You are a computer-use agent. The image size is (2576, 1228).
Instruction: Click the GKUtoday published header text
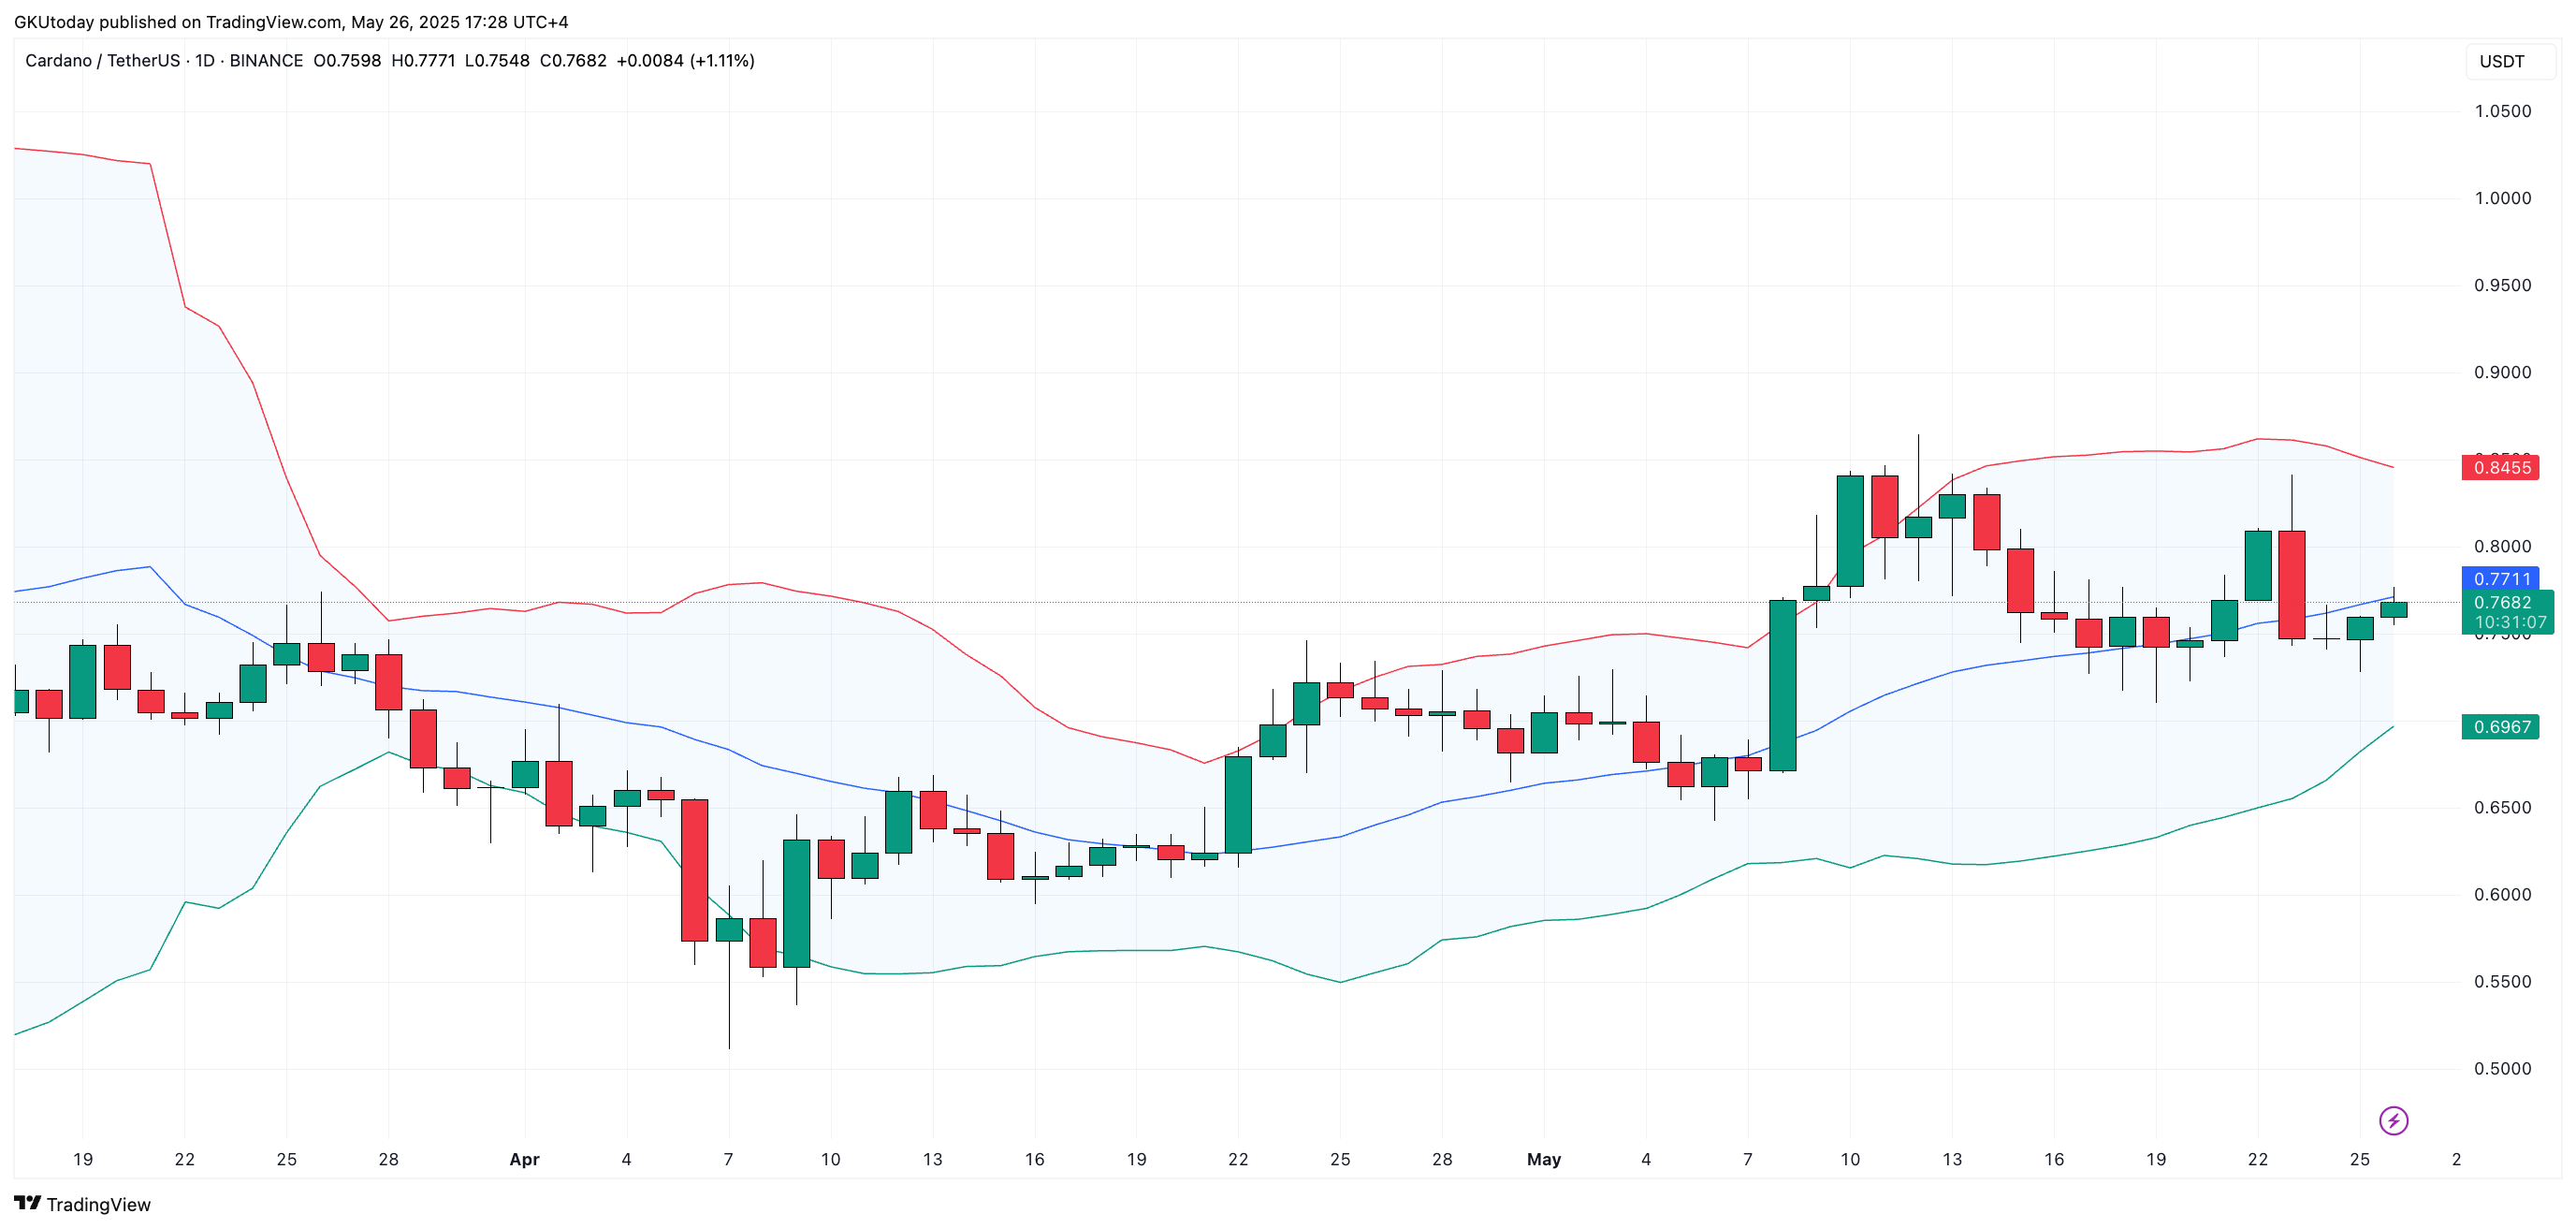pos(291,22)
